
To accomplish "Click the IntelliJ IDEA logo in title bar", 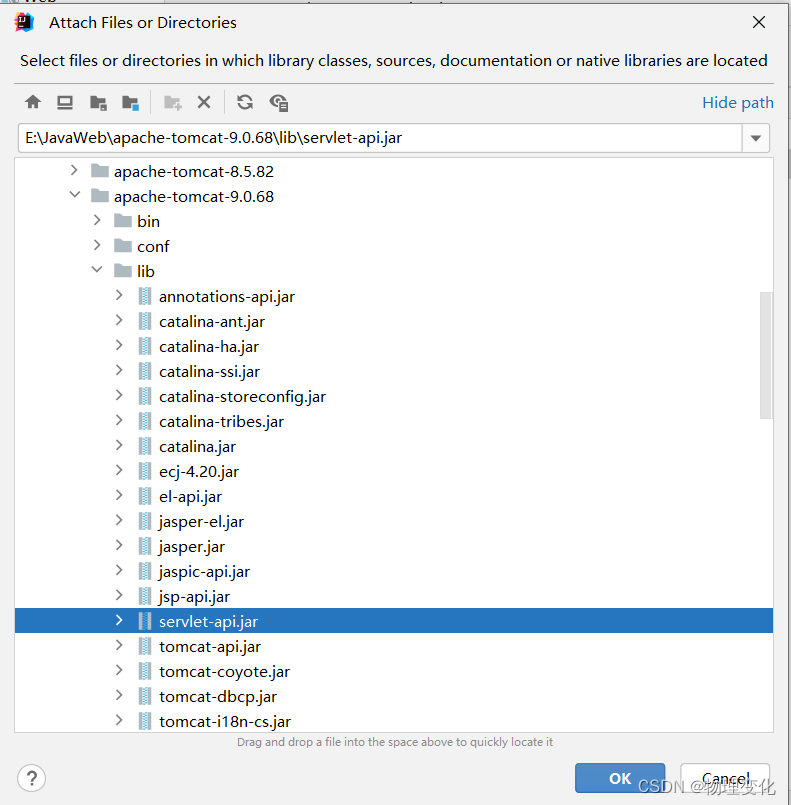I will click(x=24, y=22).
